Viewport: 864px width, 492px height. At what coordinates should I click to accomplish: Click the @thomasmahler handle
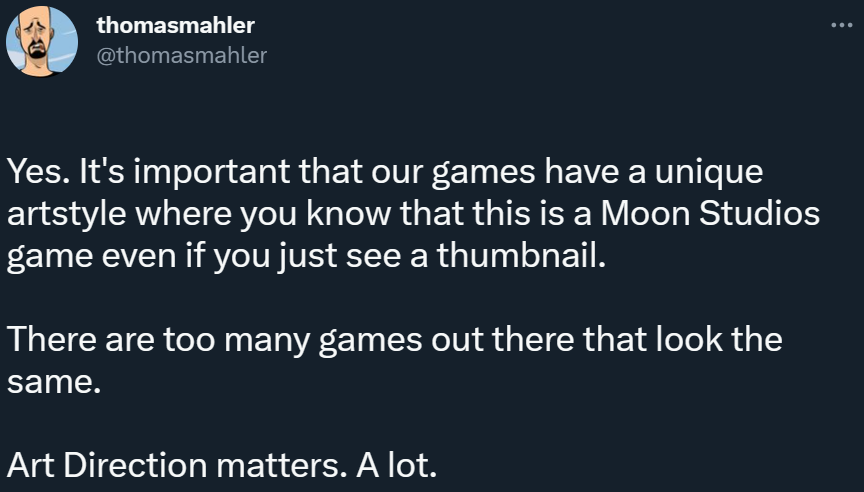181,56
